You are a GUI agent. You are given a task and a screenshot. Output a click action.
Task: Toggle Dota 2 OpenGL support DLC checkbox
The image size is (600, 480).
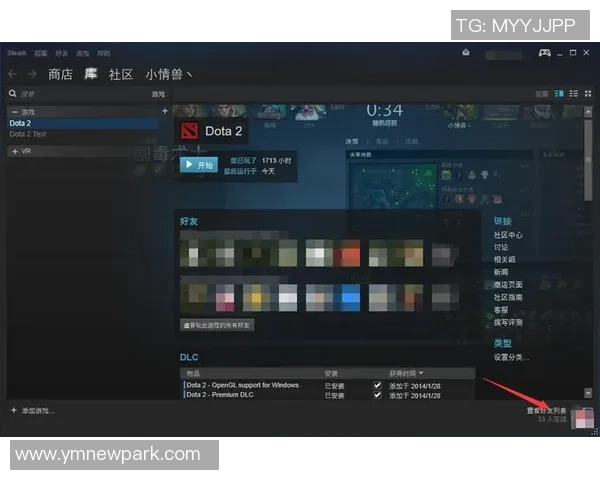tap(377, 385)
